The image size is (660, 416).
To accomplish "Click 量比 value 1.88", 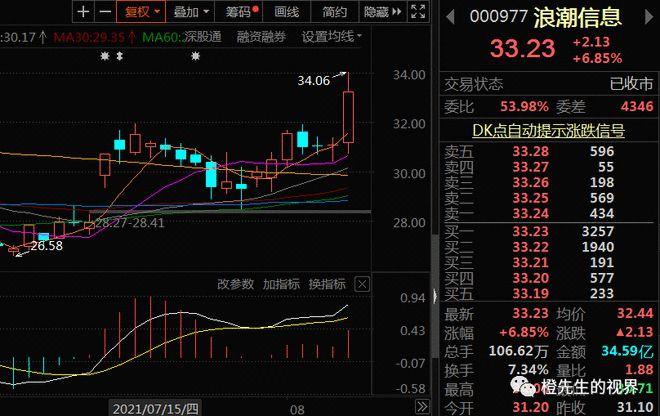I will (639, 370).
